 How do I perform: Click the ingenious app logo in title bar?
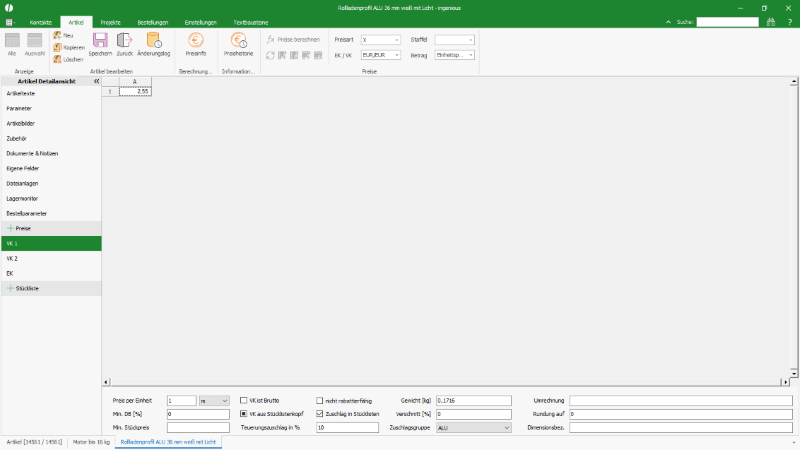9,8
